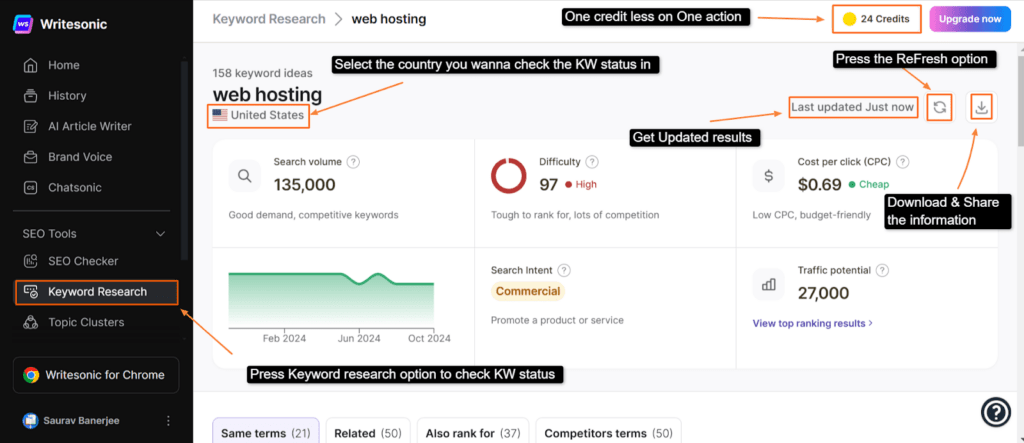The width and height of the screenshot is (1024, 443).
Task: Click the Topic Clusters icon
Action: (30, 322)
